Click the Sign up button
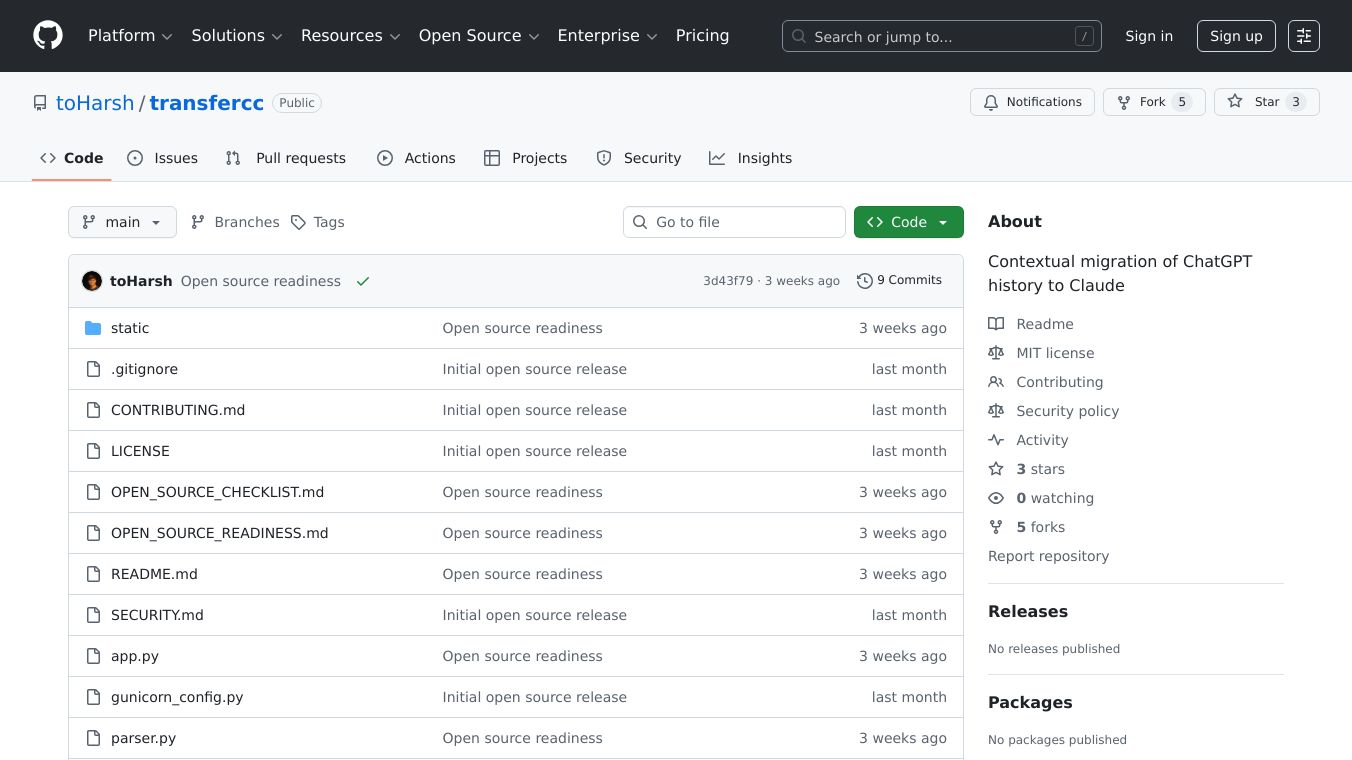The width and height of the screenshot is (1352, 760). [x=1236, y=36]
